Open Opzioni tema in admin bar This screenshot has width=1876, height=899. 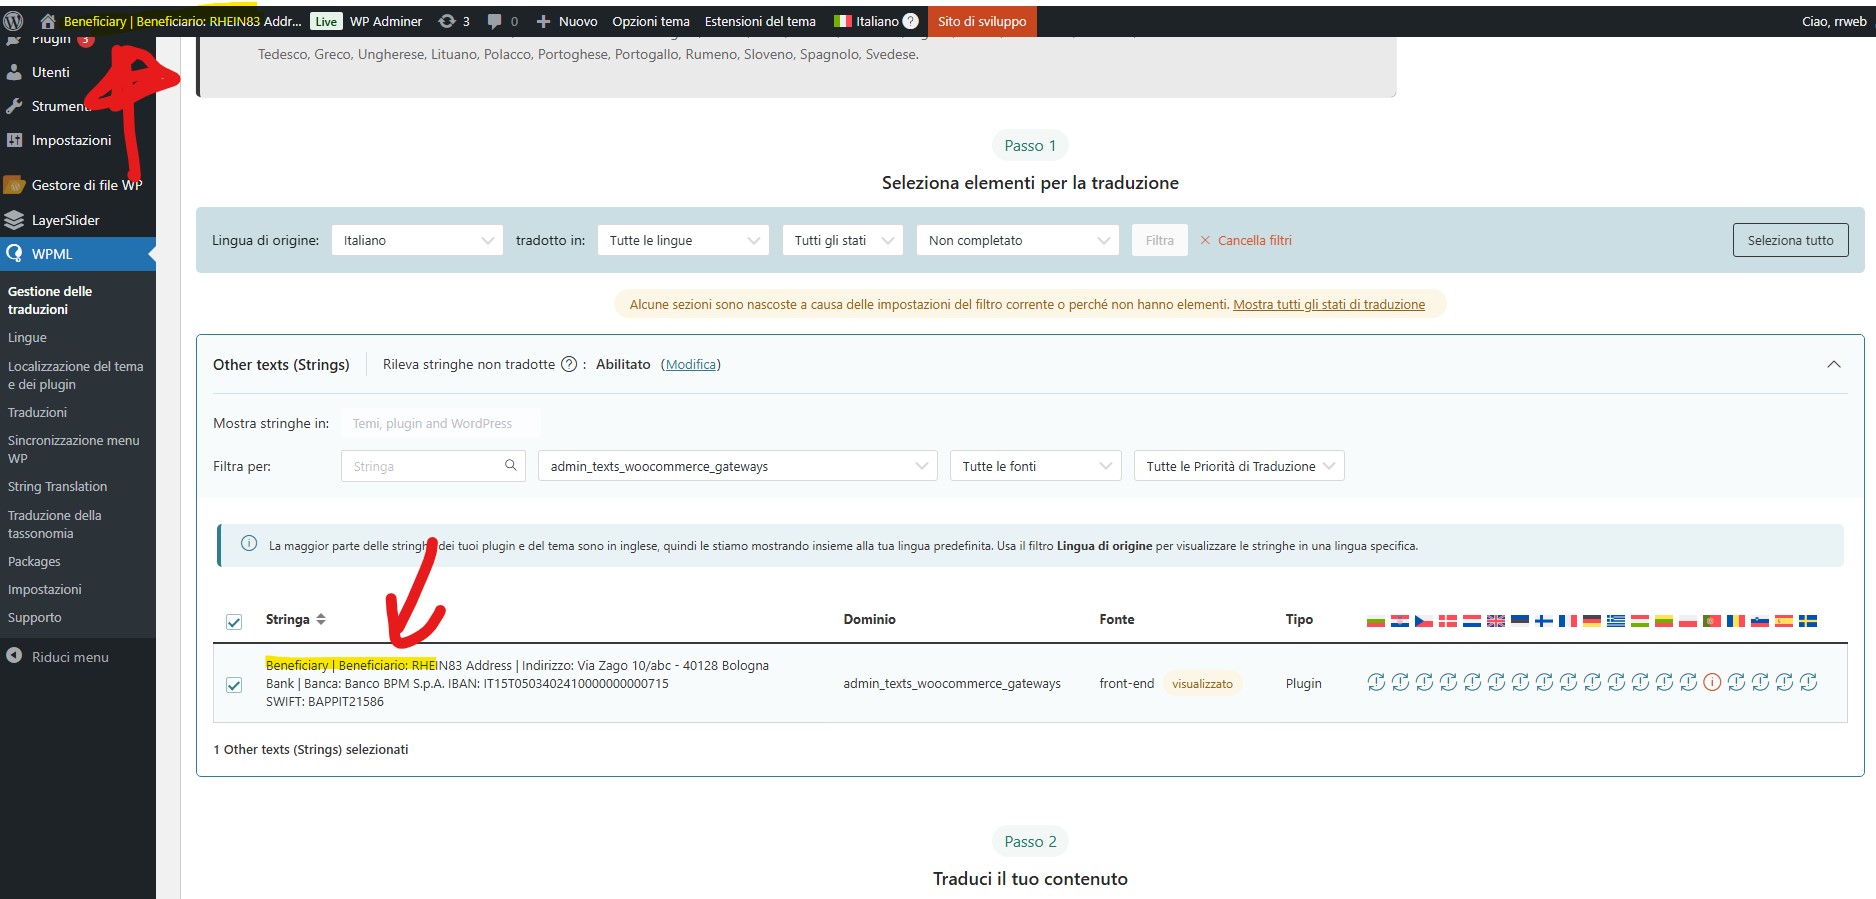[x=651, y=21]
